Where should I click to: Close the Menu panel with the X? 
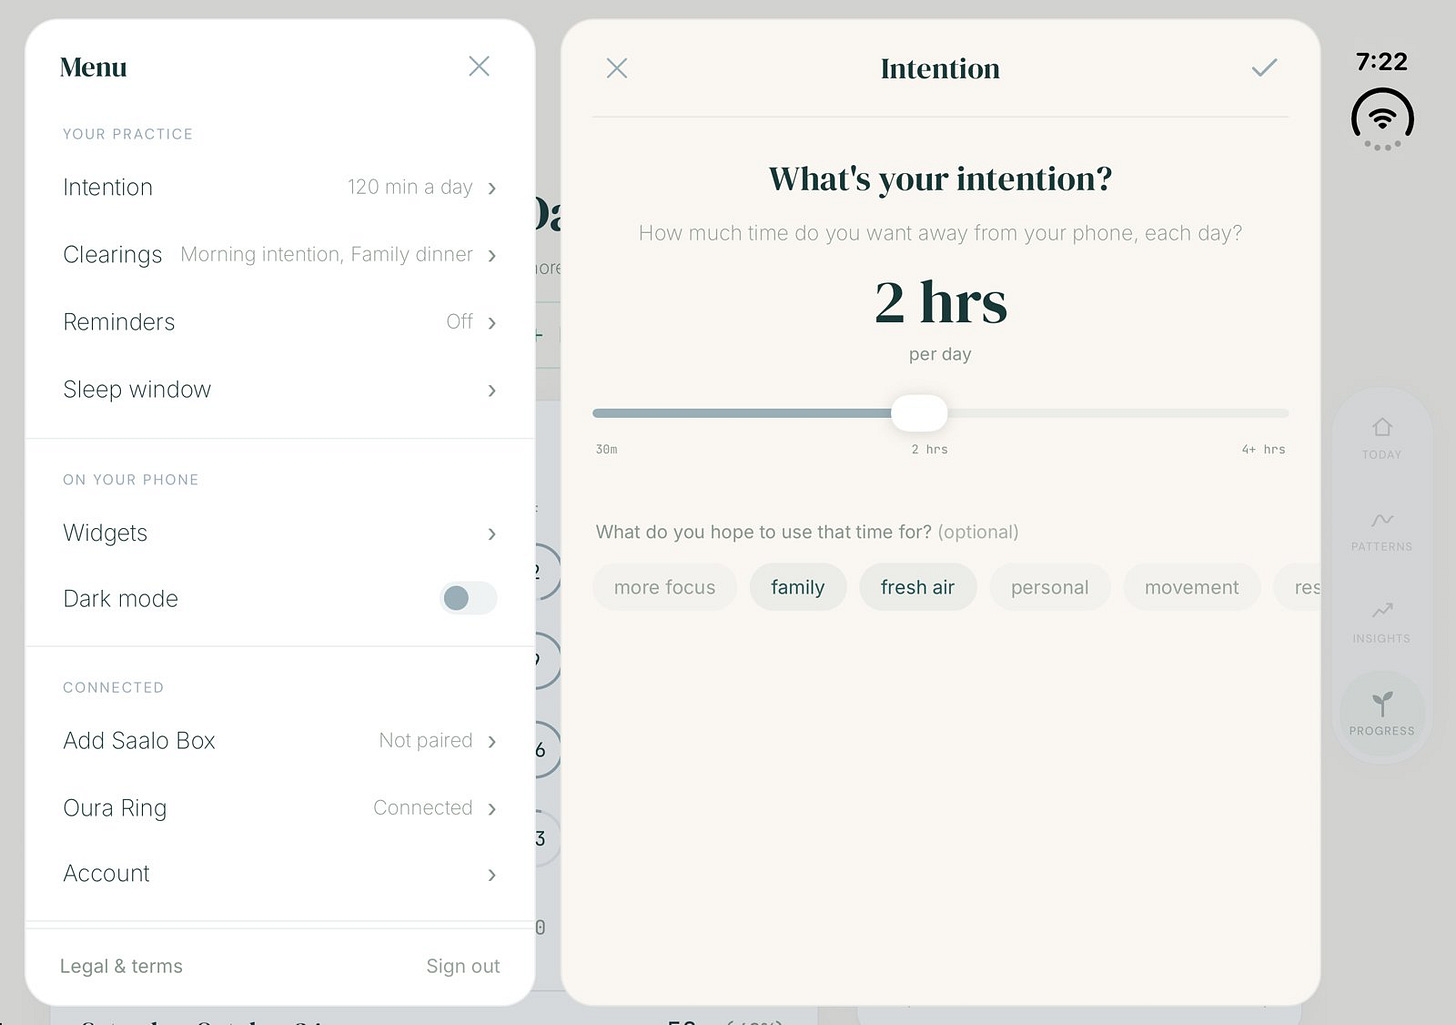pos(479,67)
